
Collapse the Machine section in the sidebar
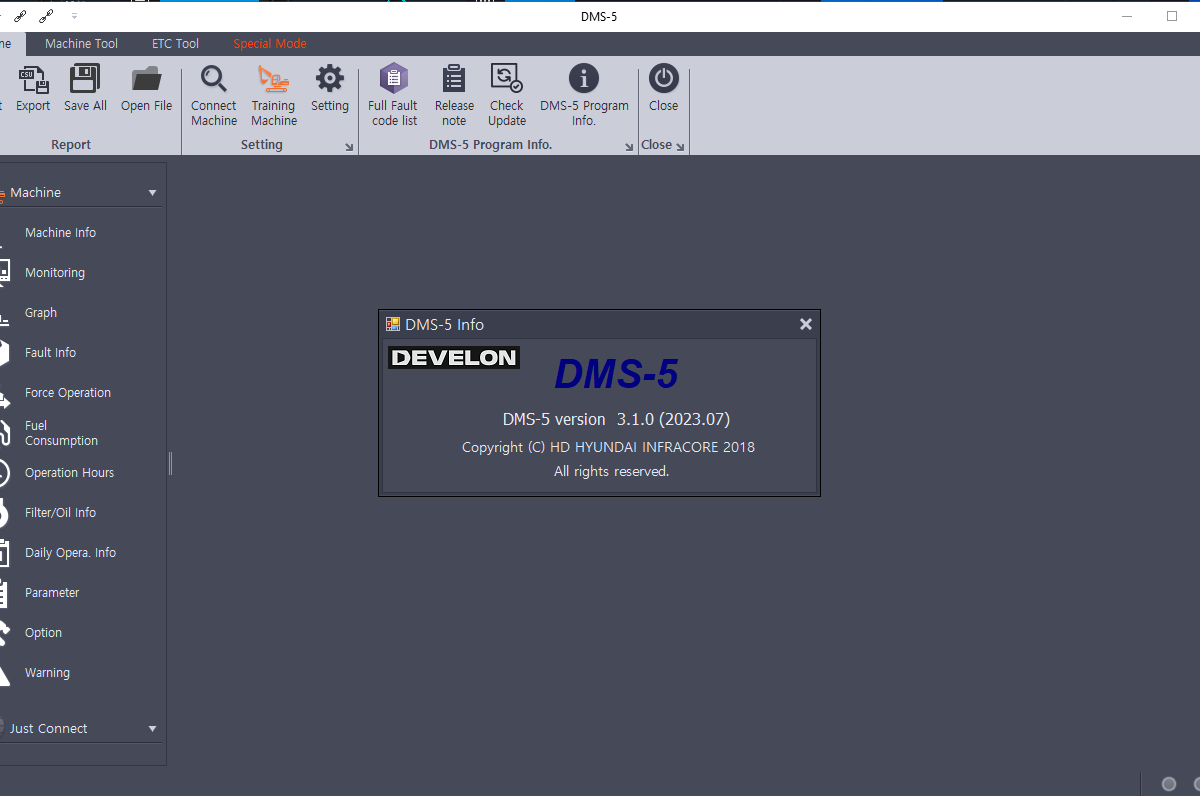click(152, 192)
